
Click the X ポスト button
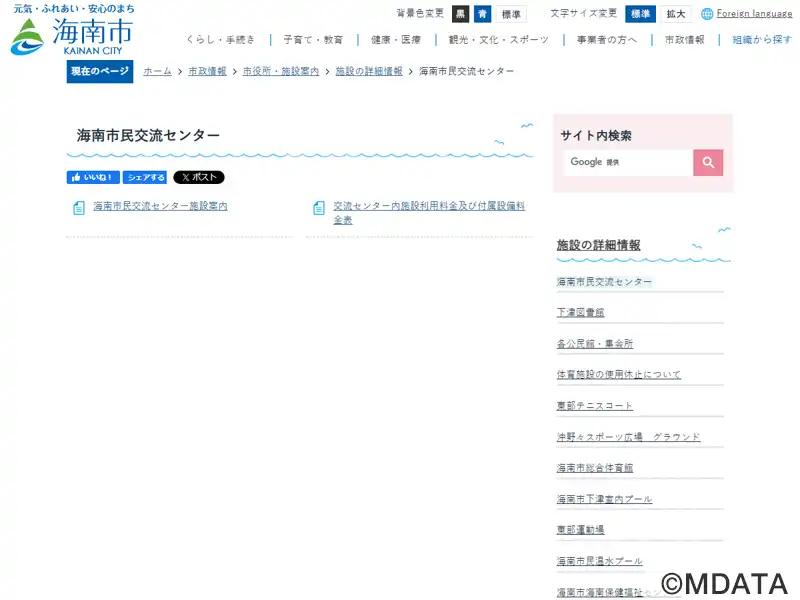pyautogui.click(x=199, y=177)
